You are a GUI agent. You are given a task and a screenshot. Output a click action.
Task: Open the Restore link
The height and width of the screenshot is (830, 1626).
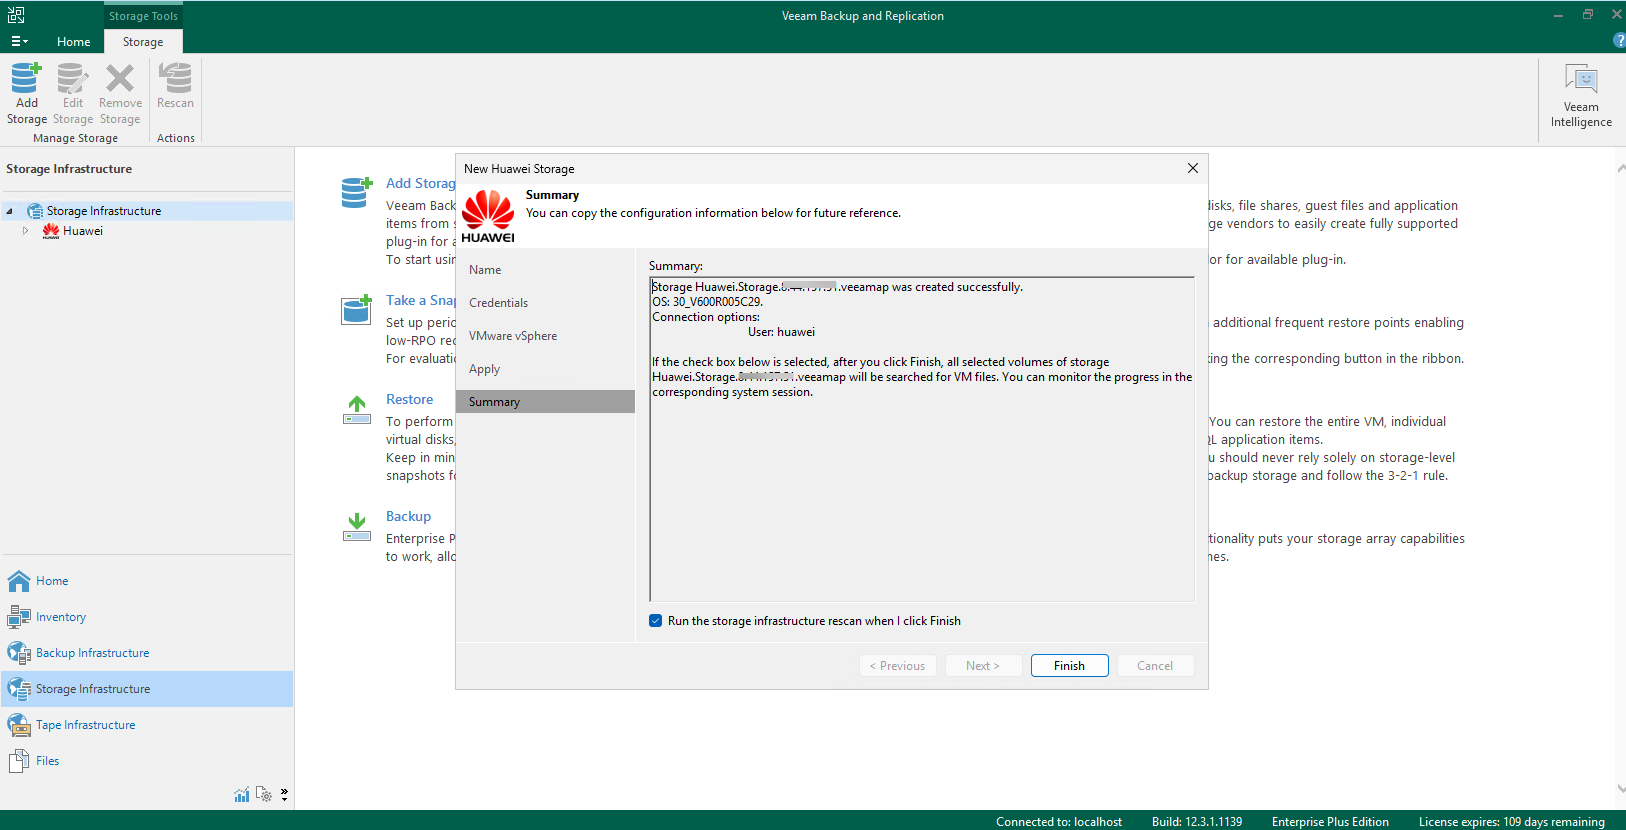coord(410,399)
